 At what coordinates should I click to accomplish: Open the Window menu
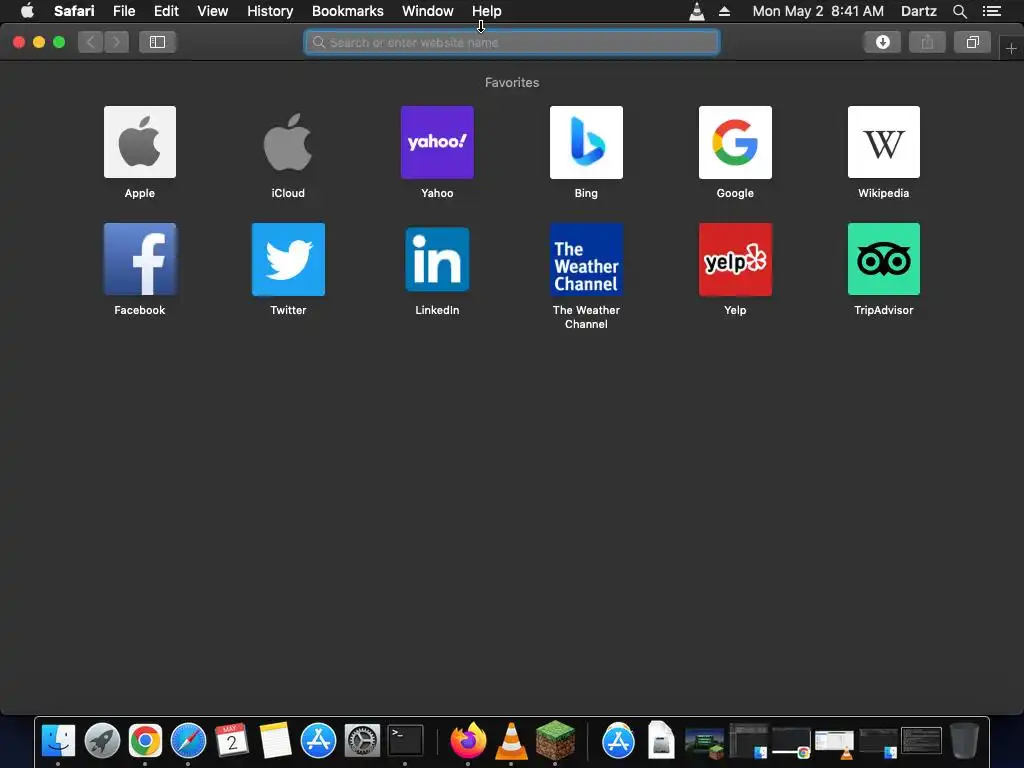428,11
